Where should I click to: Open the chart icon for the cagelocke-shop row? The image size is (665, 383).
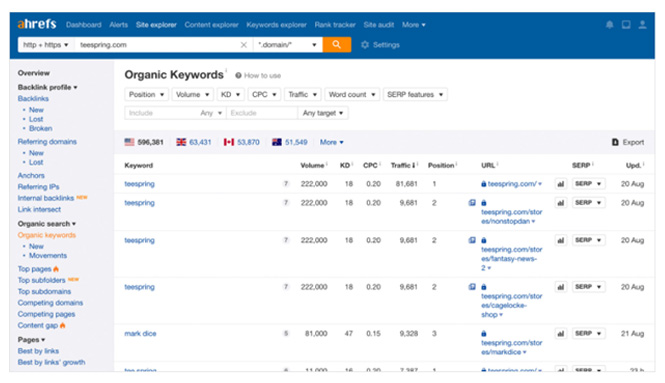point(561,287)
